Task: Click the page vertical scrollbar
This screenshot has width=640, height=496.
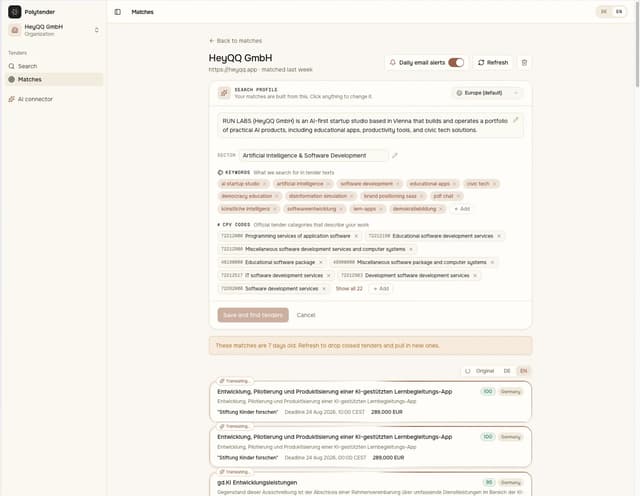Action: click(x=637, y=45)
